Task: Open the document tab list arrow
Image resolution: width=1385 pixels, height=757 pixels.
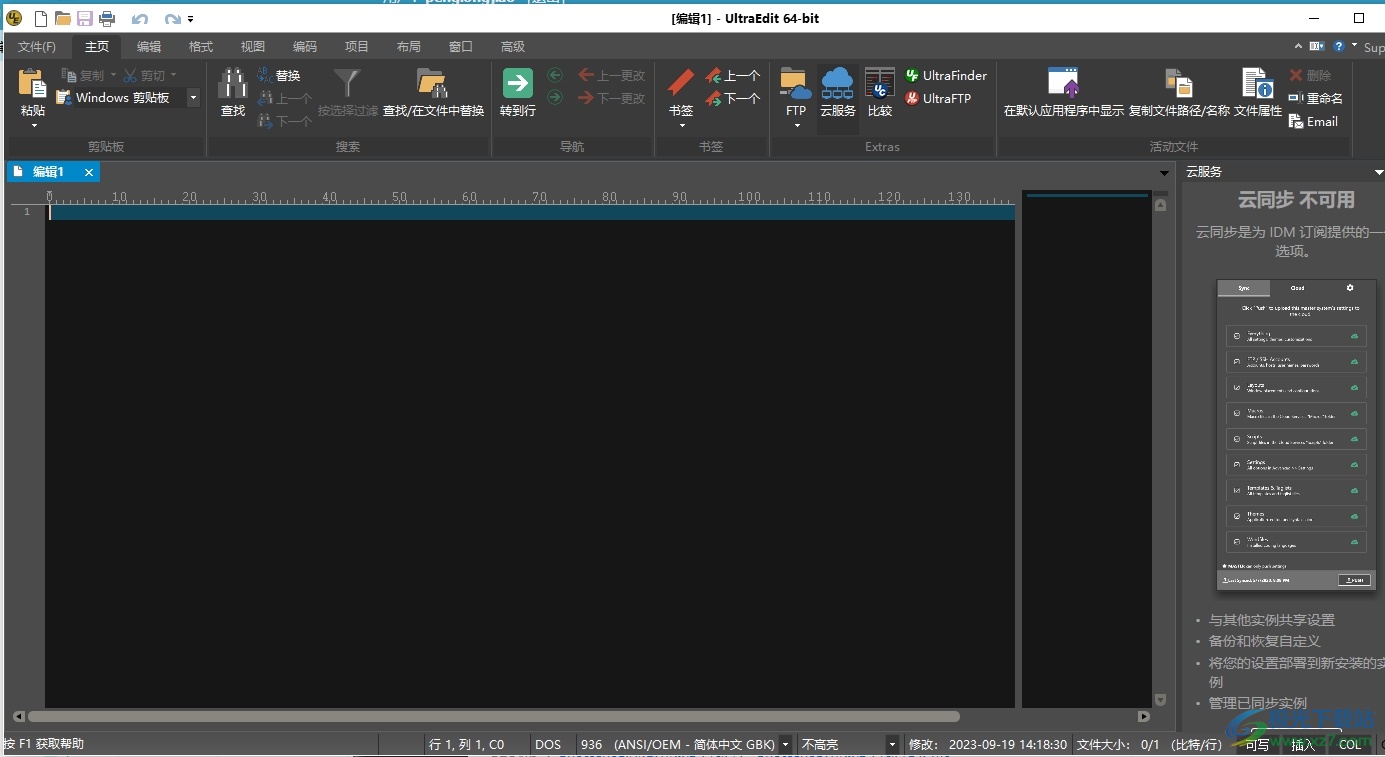Action: pyautogui.click(x=1164, y=173)
